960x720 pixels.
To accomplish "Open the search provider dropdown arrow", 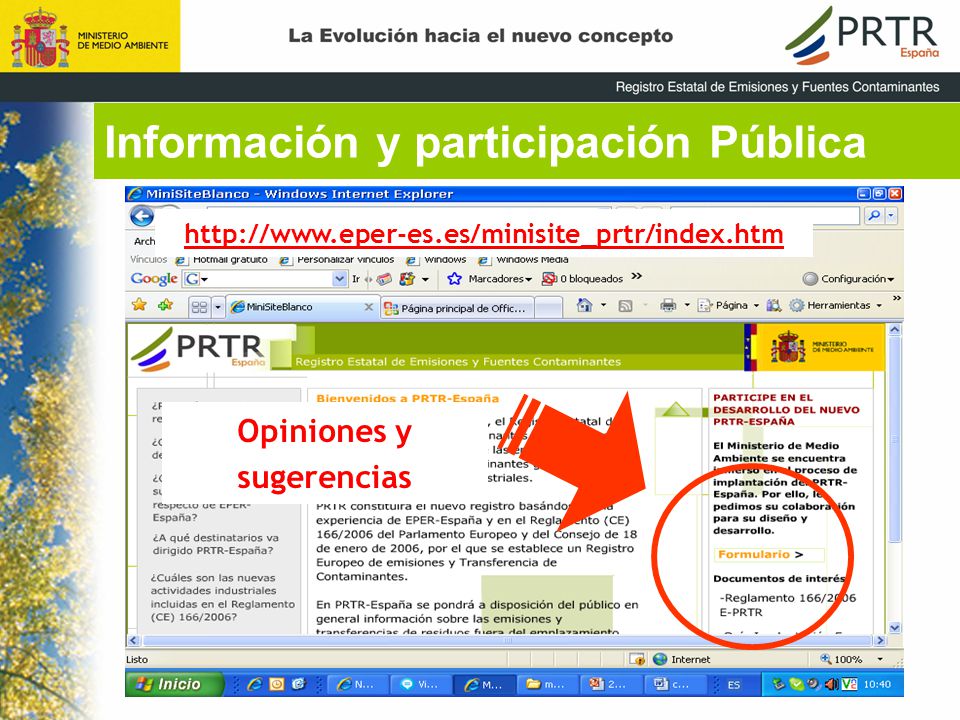I will click(x=891, y=216).
